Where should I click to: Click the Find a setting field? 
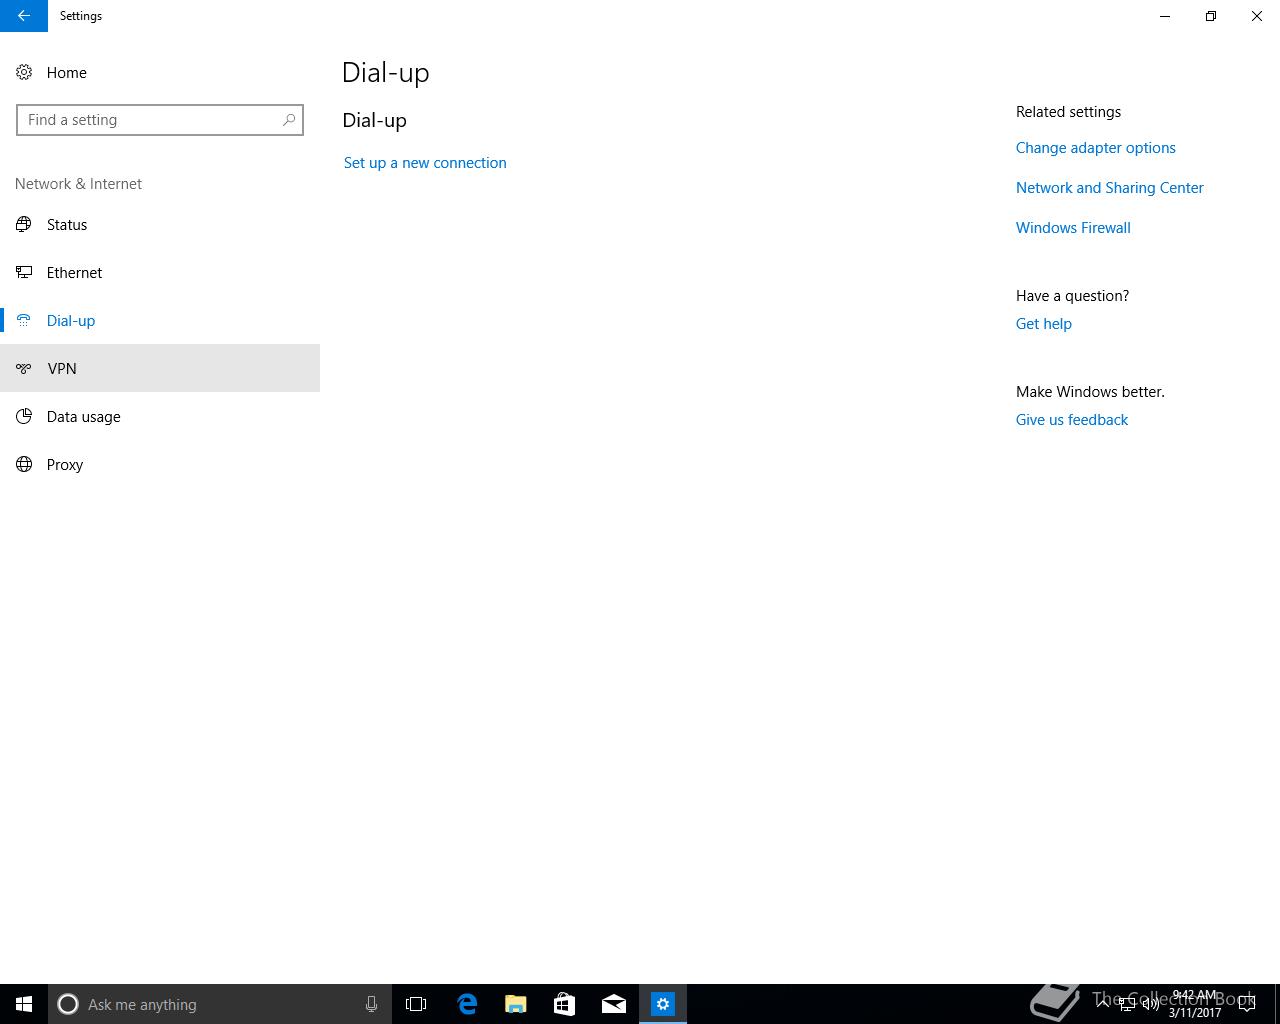pos(160,120)
